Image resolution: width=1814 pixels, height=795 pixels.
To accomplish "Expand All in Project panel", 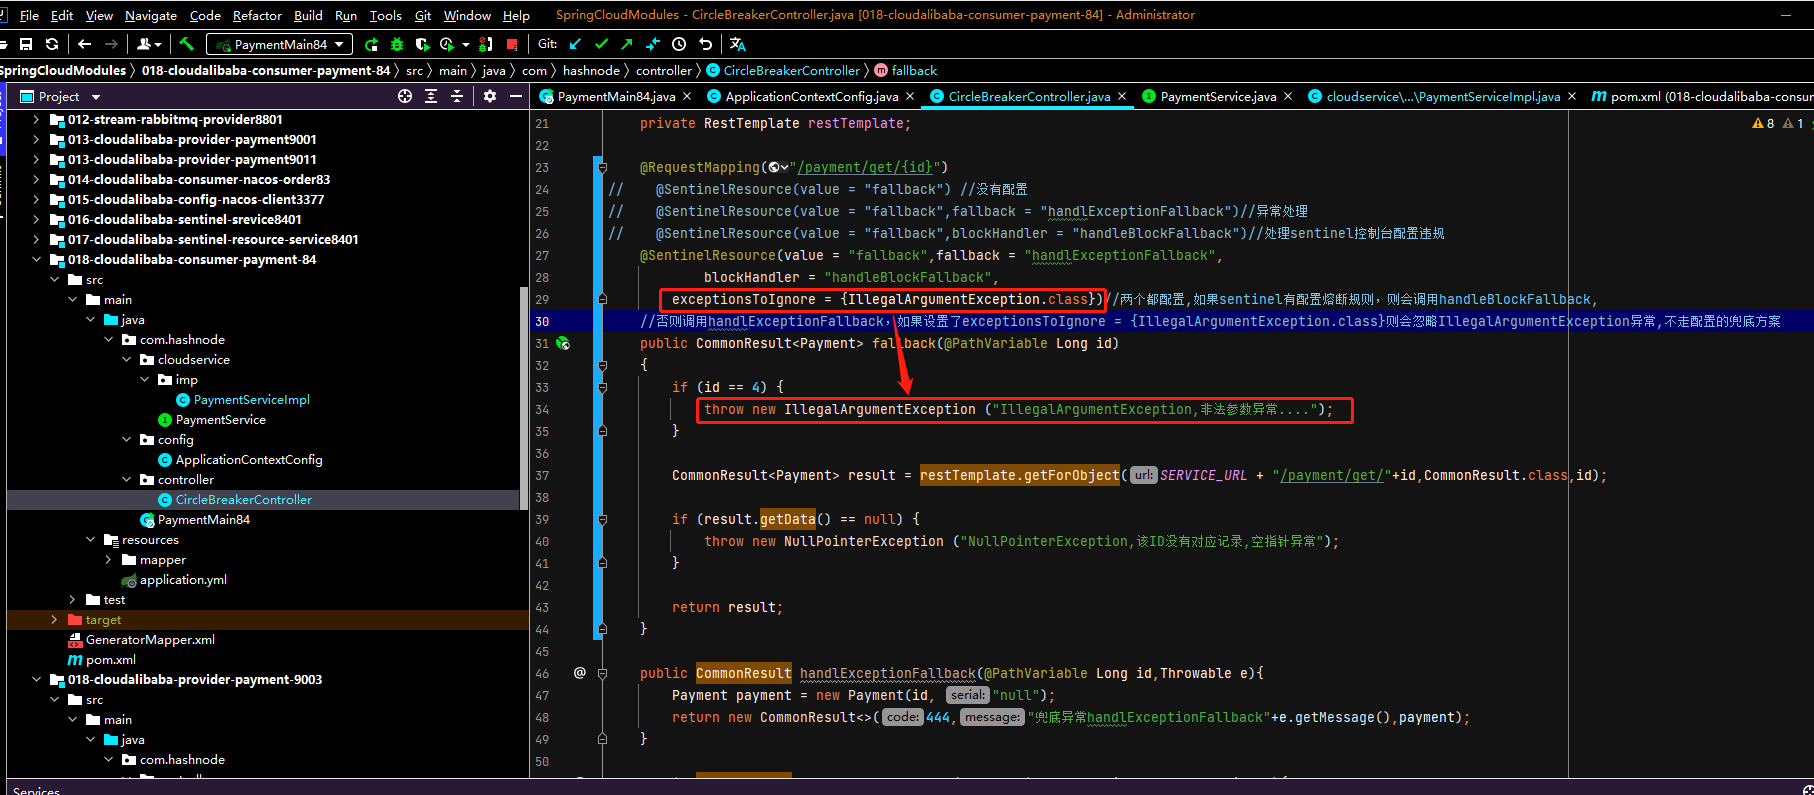I will pyautogui.click(x=431, y=96).
